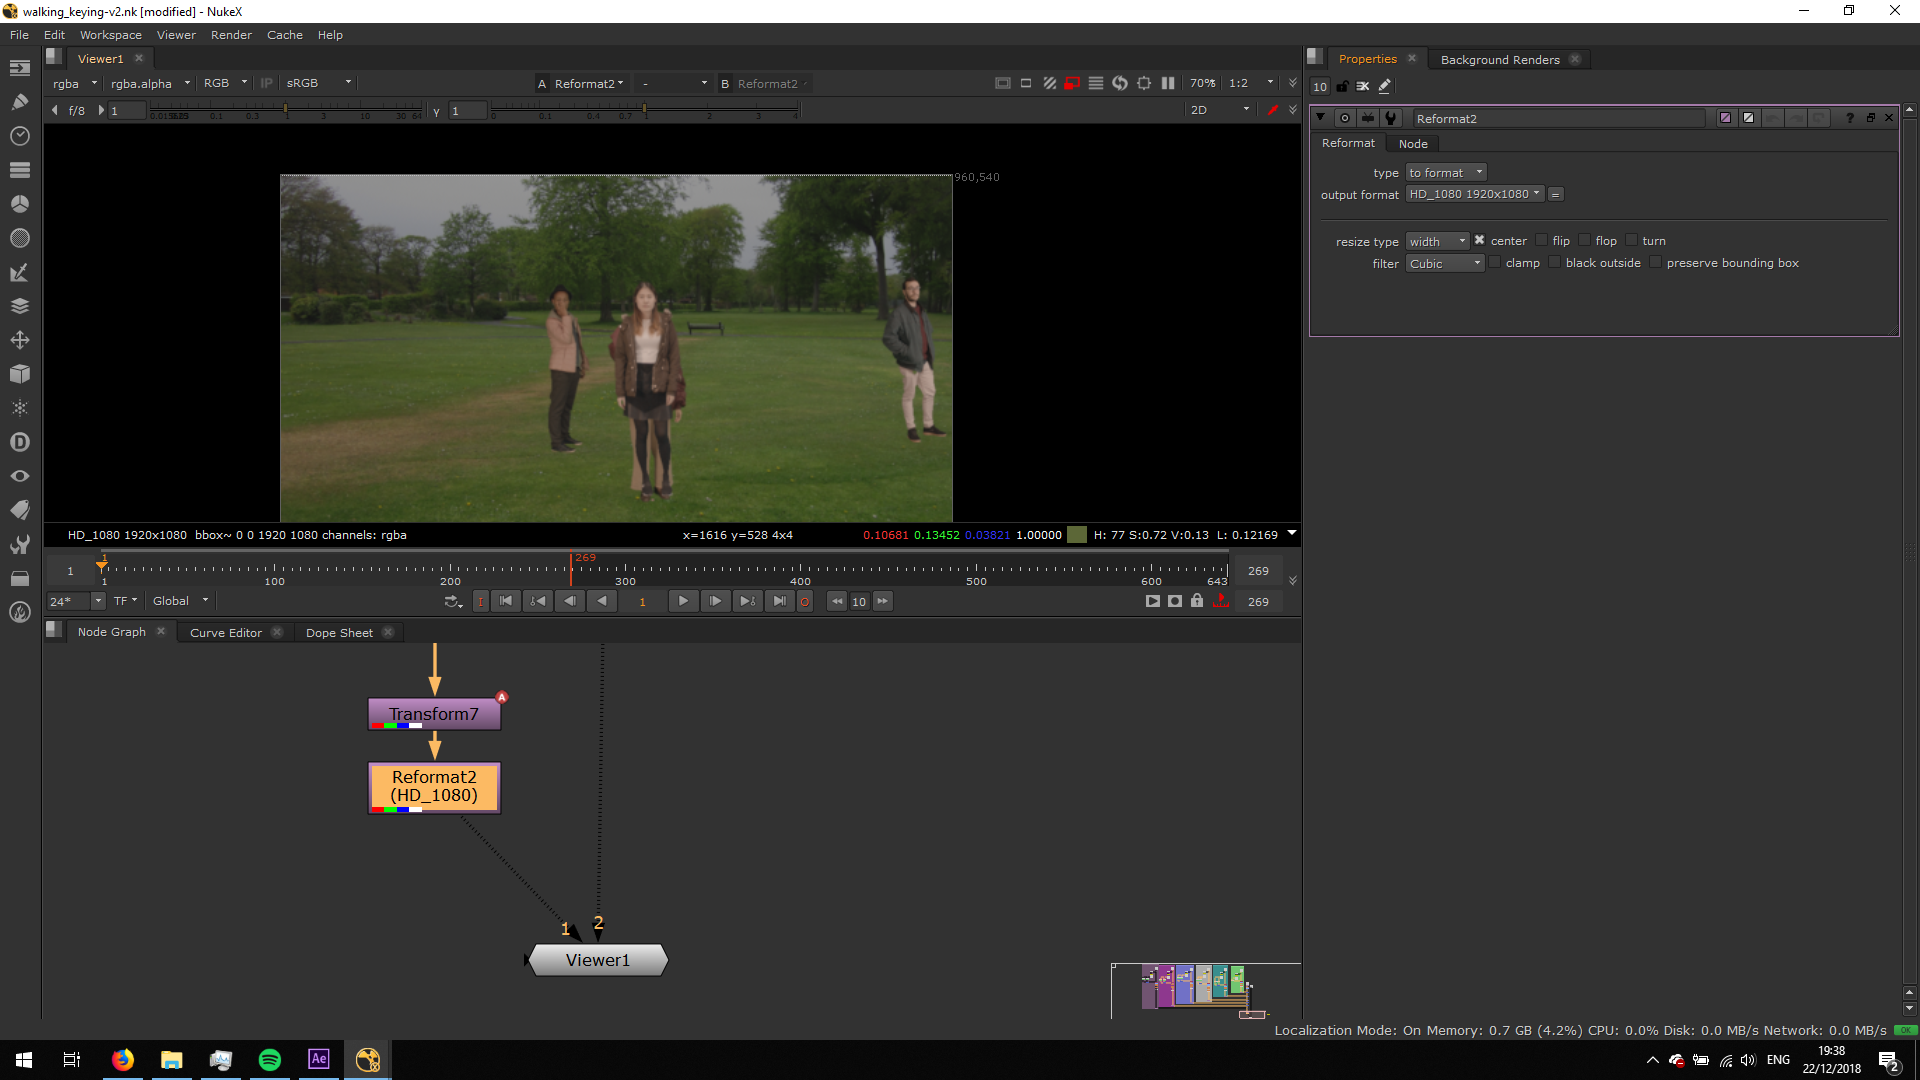Screen dimensions: 1920x1080
Task: Toggle the red proxy mode icon
Action: (1071, 84)
